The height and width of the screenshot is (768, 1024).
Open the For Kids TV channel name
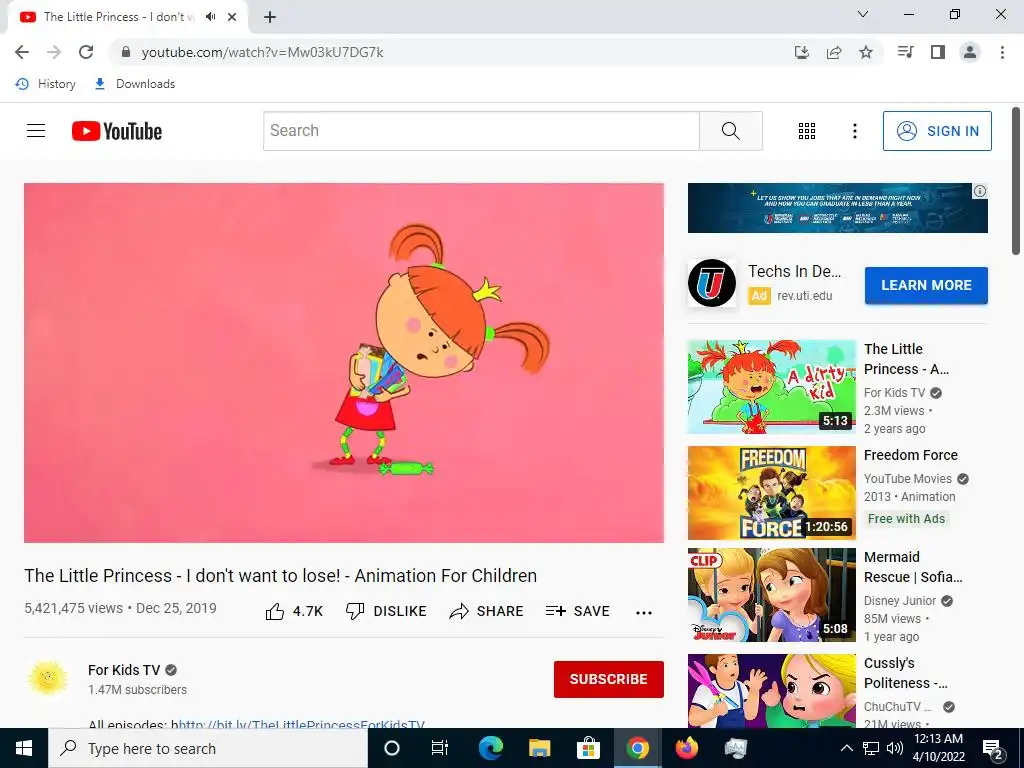123,670
